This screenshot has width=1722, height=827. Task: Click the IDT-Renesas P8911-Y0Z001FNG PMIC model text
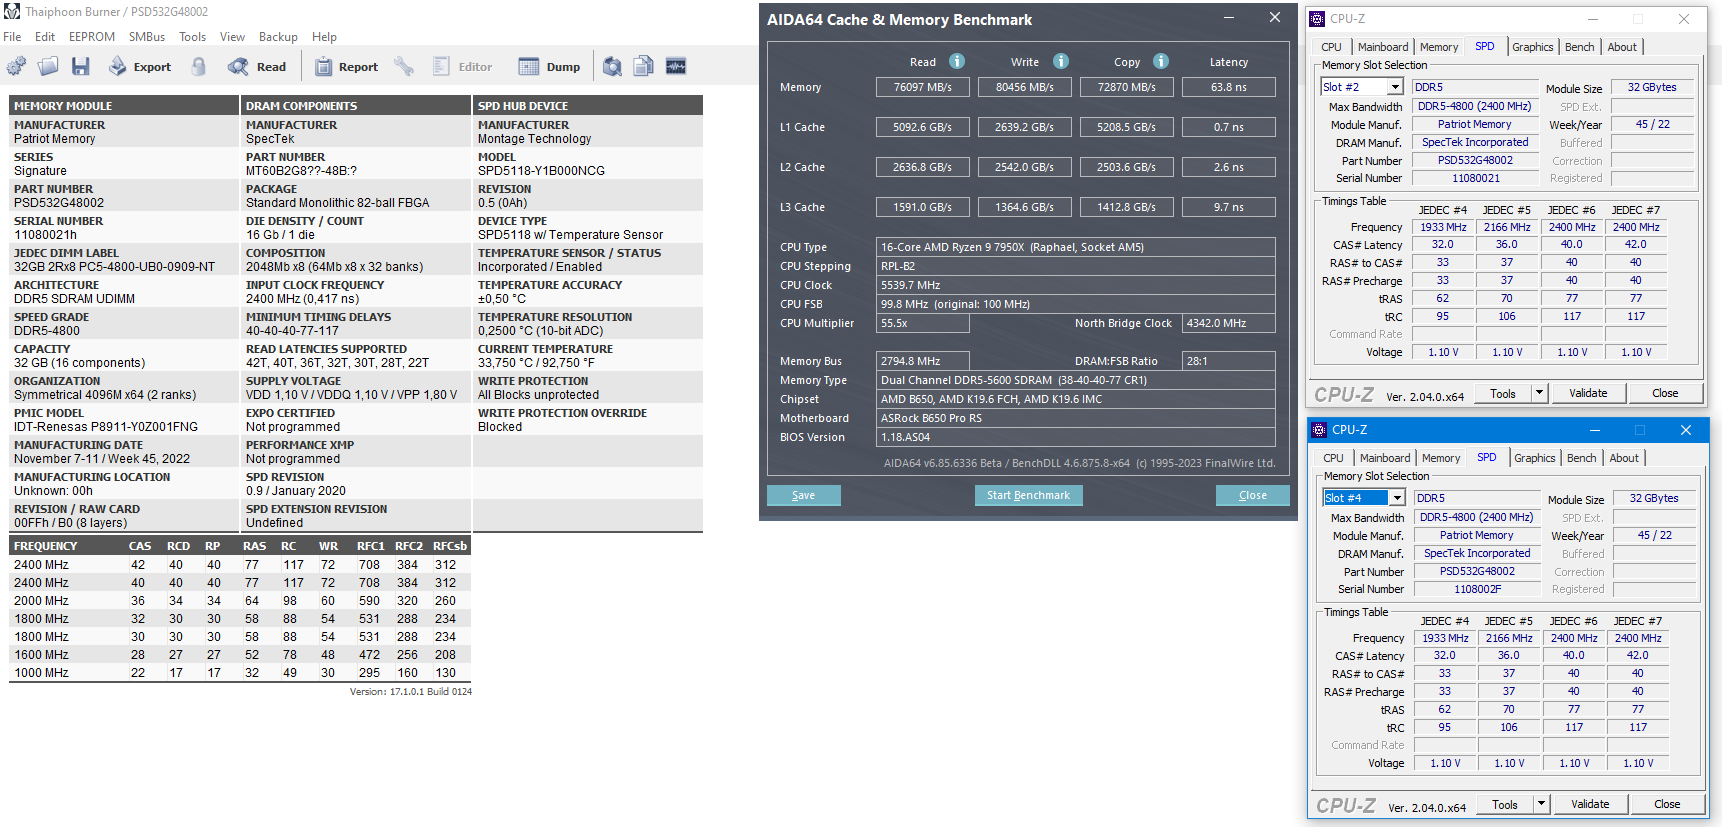point(106,427)
